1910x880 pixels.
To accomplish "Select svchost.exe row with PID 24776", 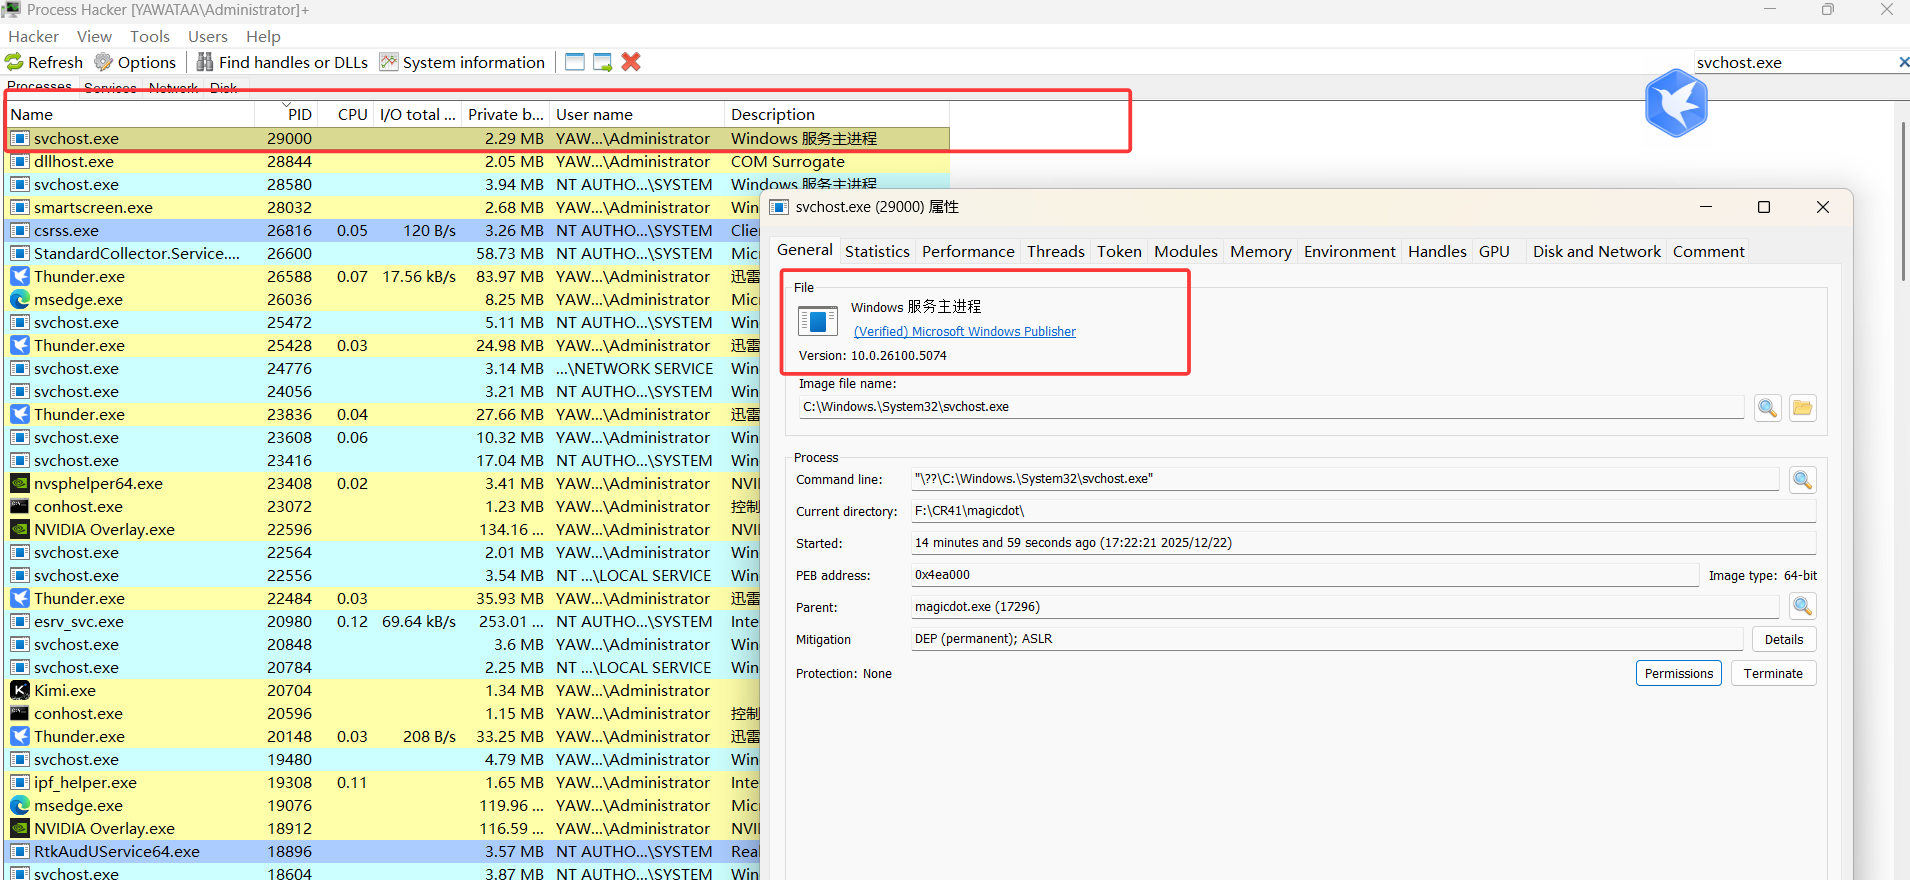I will [383, 368].
